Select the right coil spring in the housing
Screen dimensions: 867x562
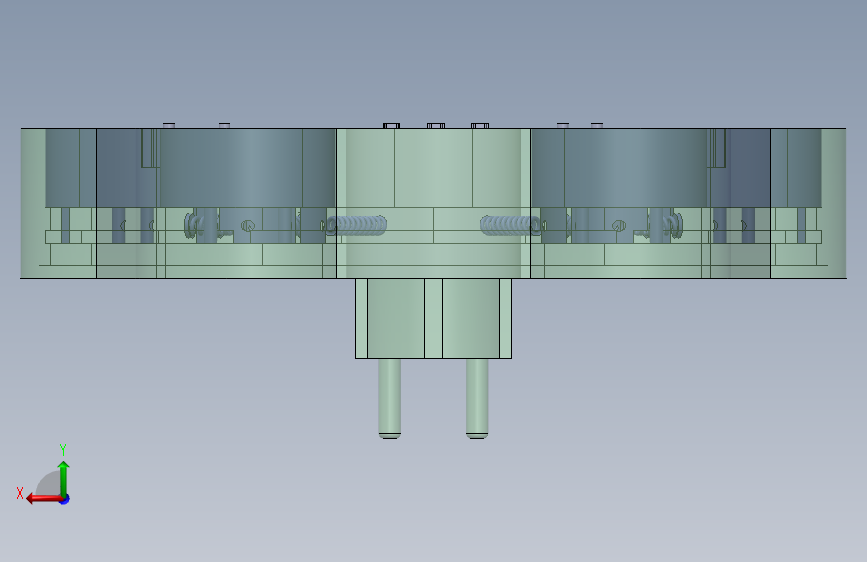tap(510, 226)
